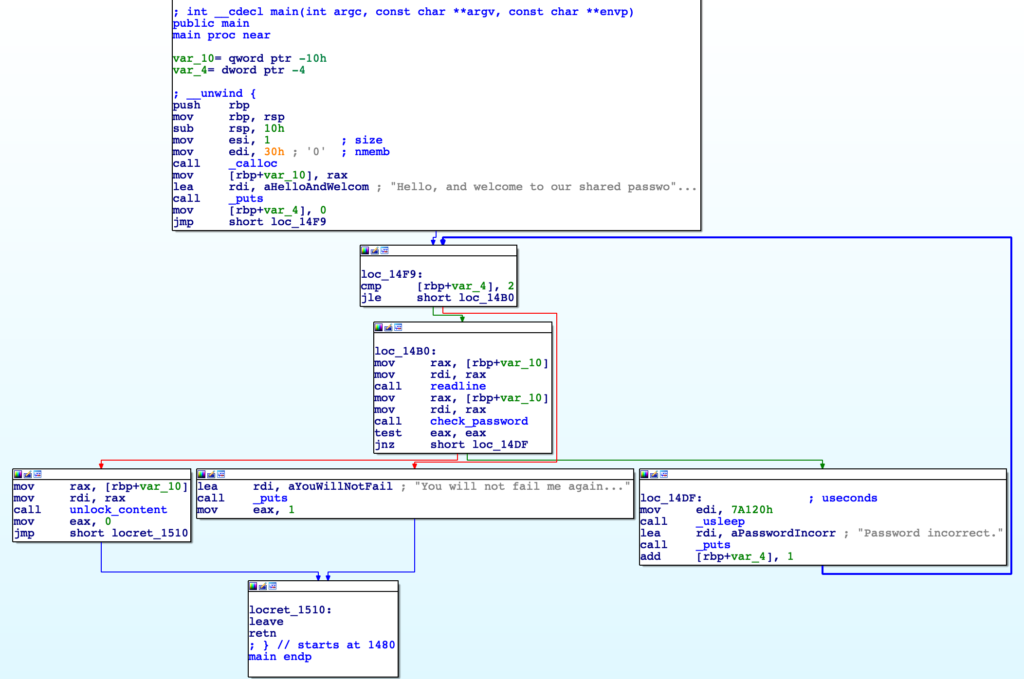
Task: Select the loc_14DF: label line
Action: [x=671, y=498]
